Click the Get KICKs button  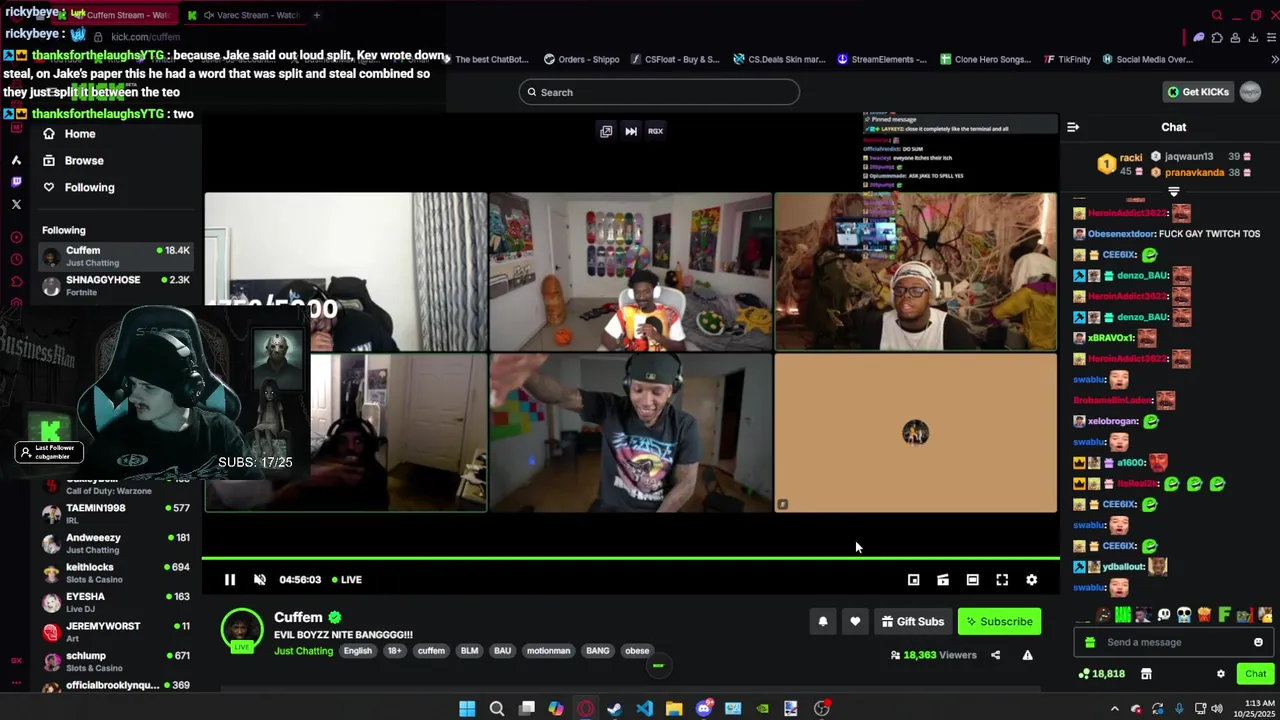[1198, 92]
